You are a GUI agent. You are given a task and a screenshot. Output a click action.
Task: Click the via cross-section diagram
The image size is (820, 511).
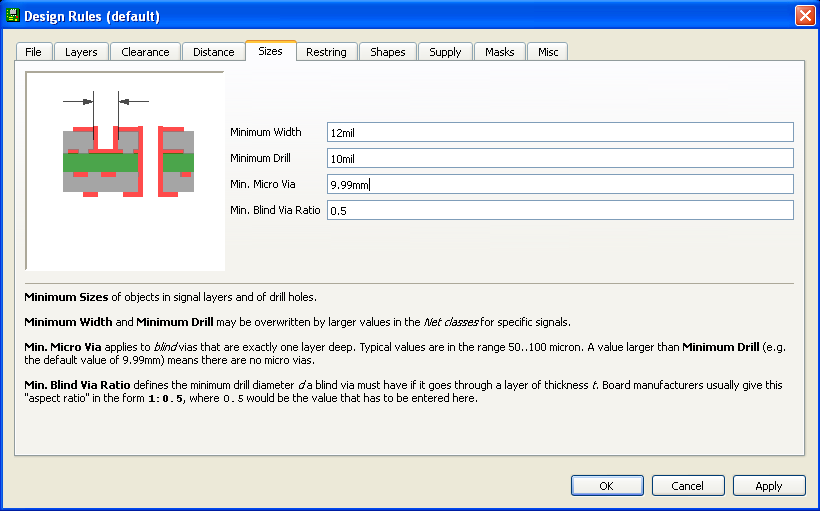[126, 171]
